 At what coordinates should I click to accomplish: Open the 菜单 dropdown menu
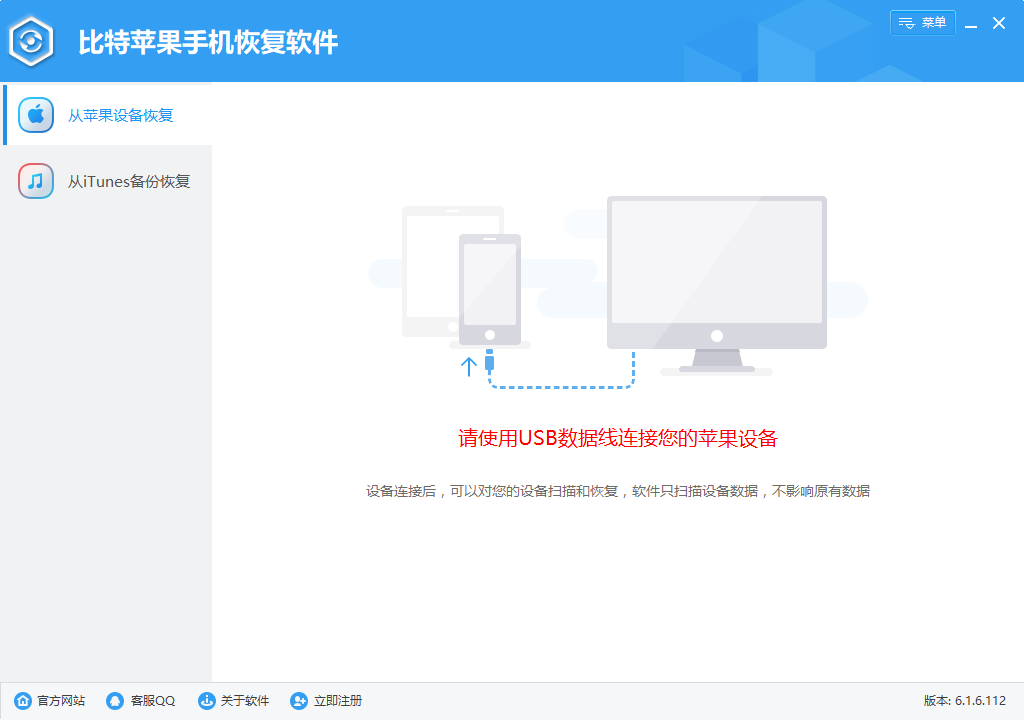click(x=923, y=23)
